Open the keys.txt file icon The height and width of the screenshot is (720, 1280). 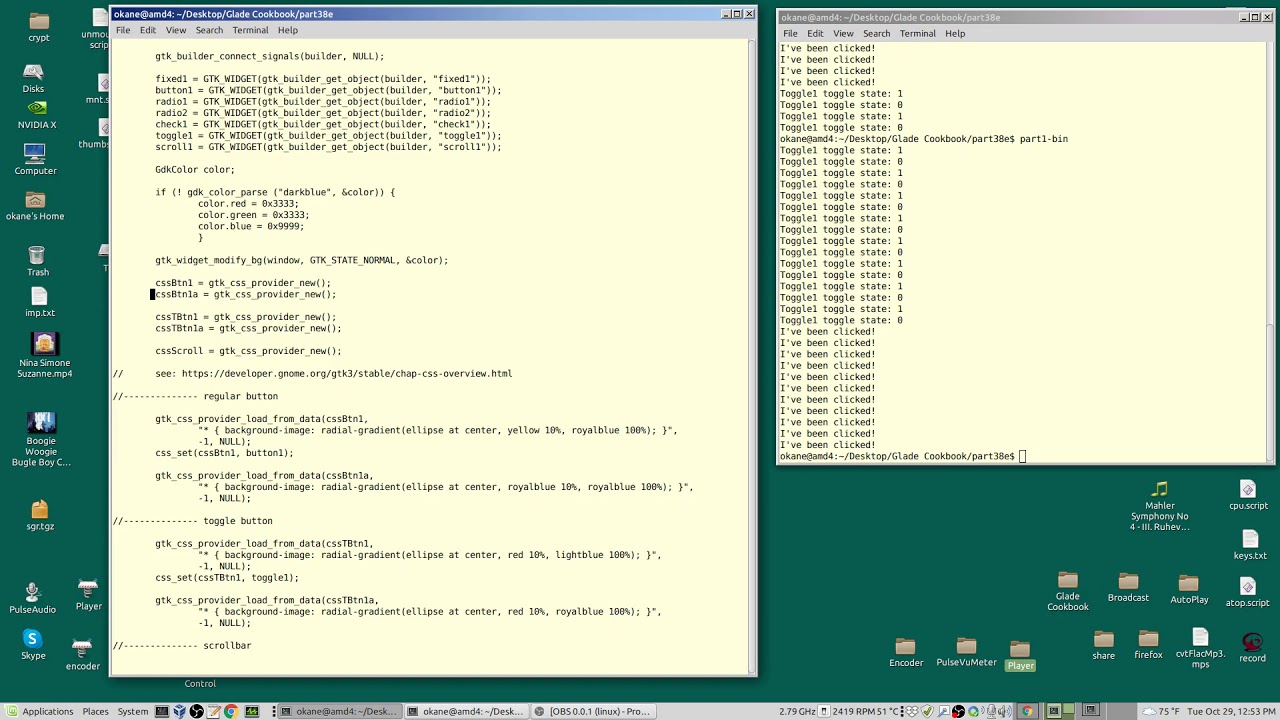point(1250,545)
